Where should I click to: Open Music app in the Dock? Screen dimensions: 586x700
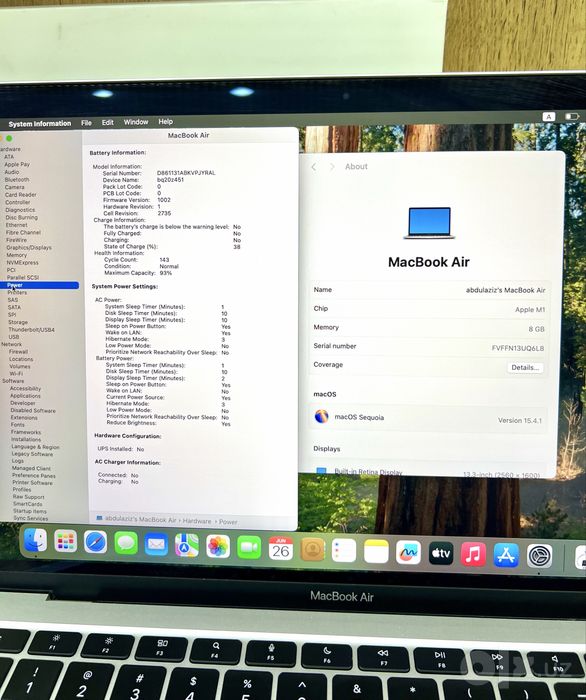click(x=473, y=554)
